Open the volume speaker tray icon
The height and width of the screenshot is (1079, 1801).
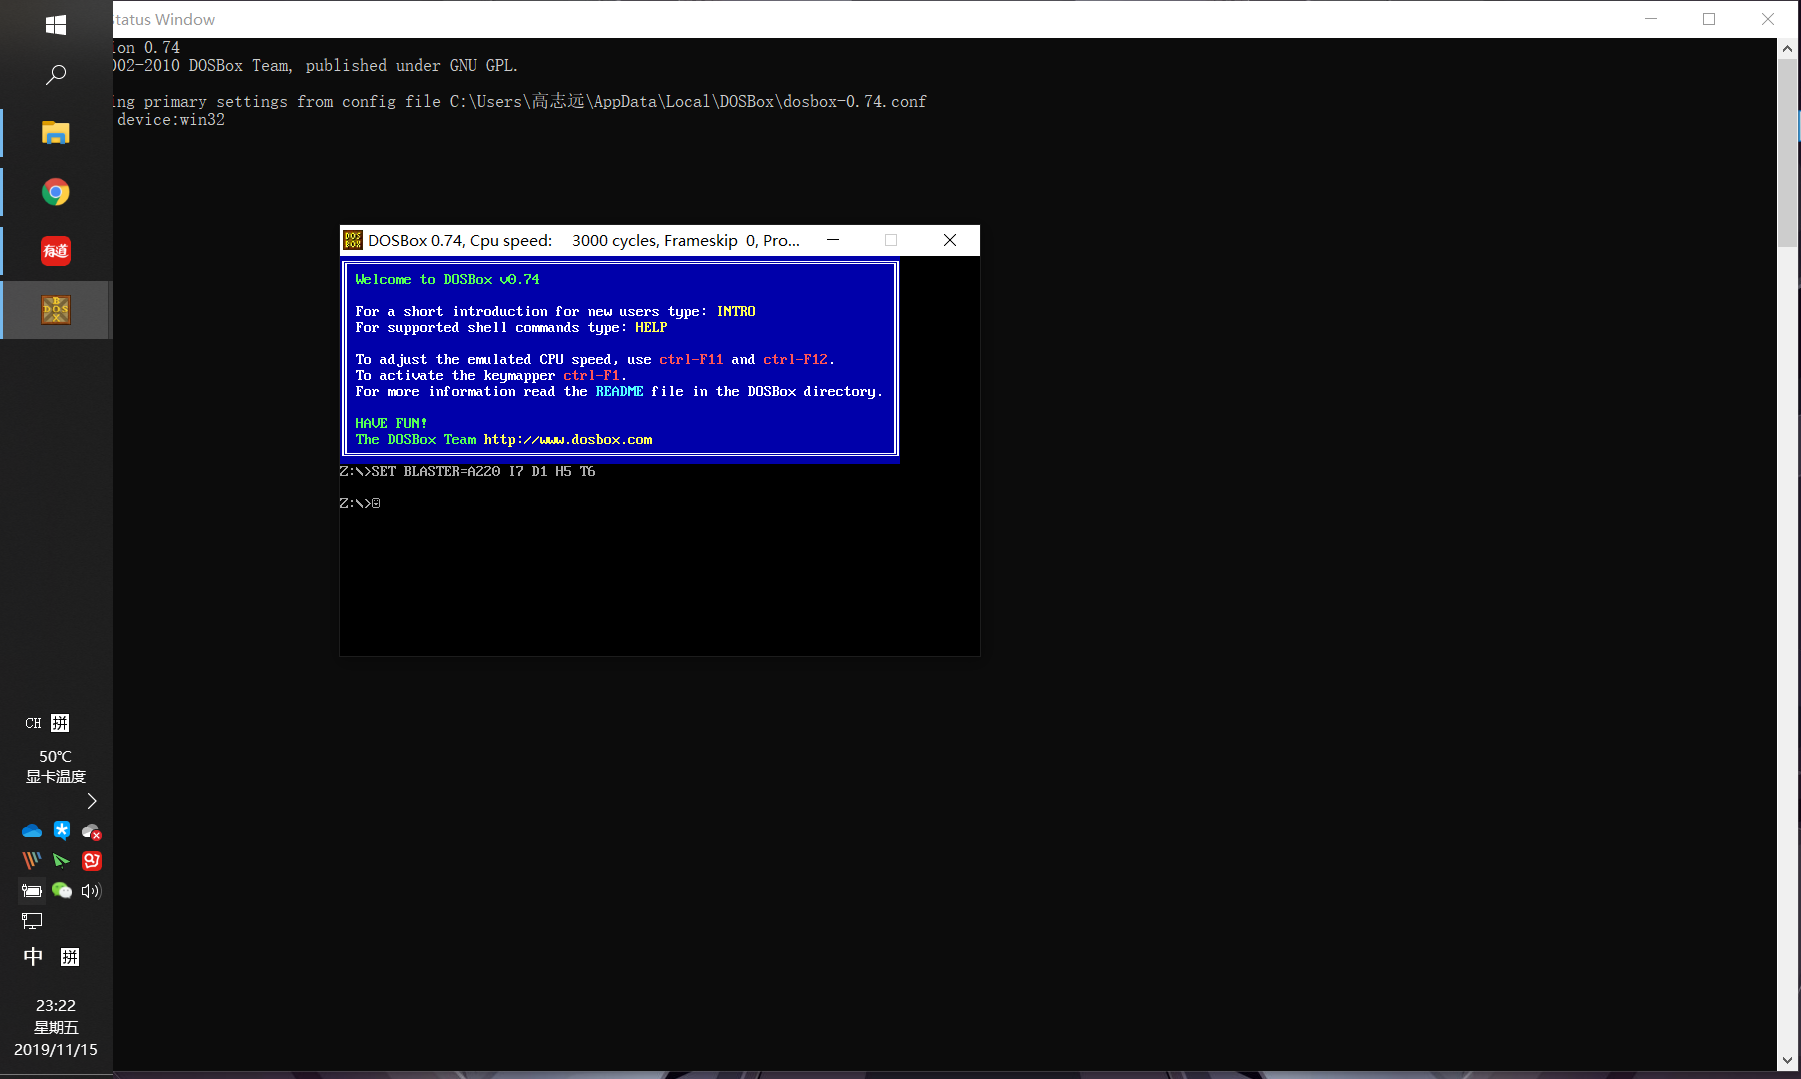click(x=91, y=890)
